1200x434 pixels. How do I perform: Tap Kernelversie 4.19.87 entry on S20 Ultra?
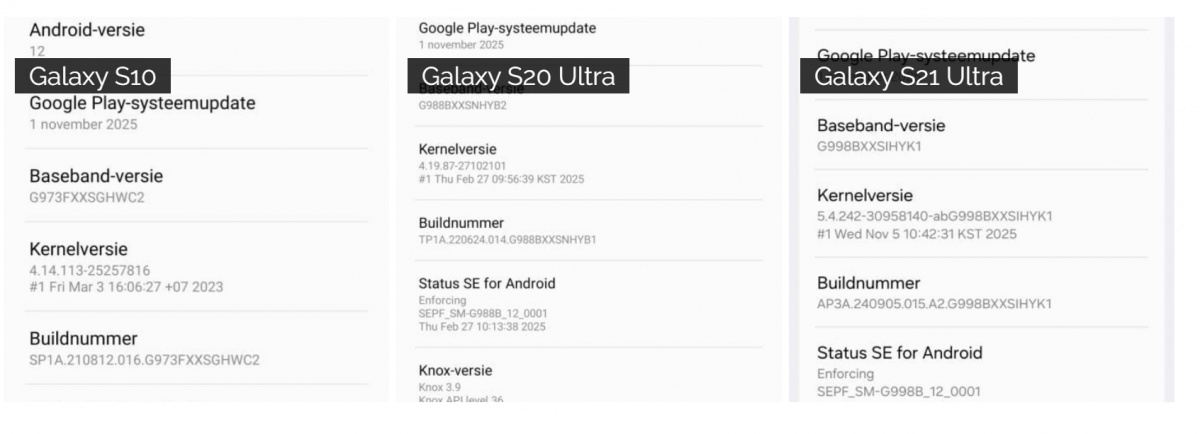(x=500, y=163)
